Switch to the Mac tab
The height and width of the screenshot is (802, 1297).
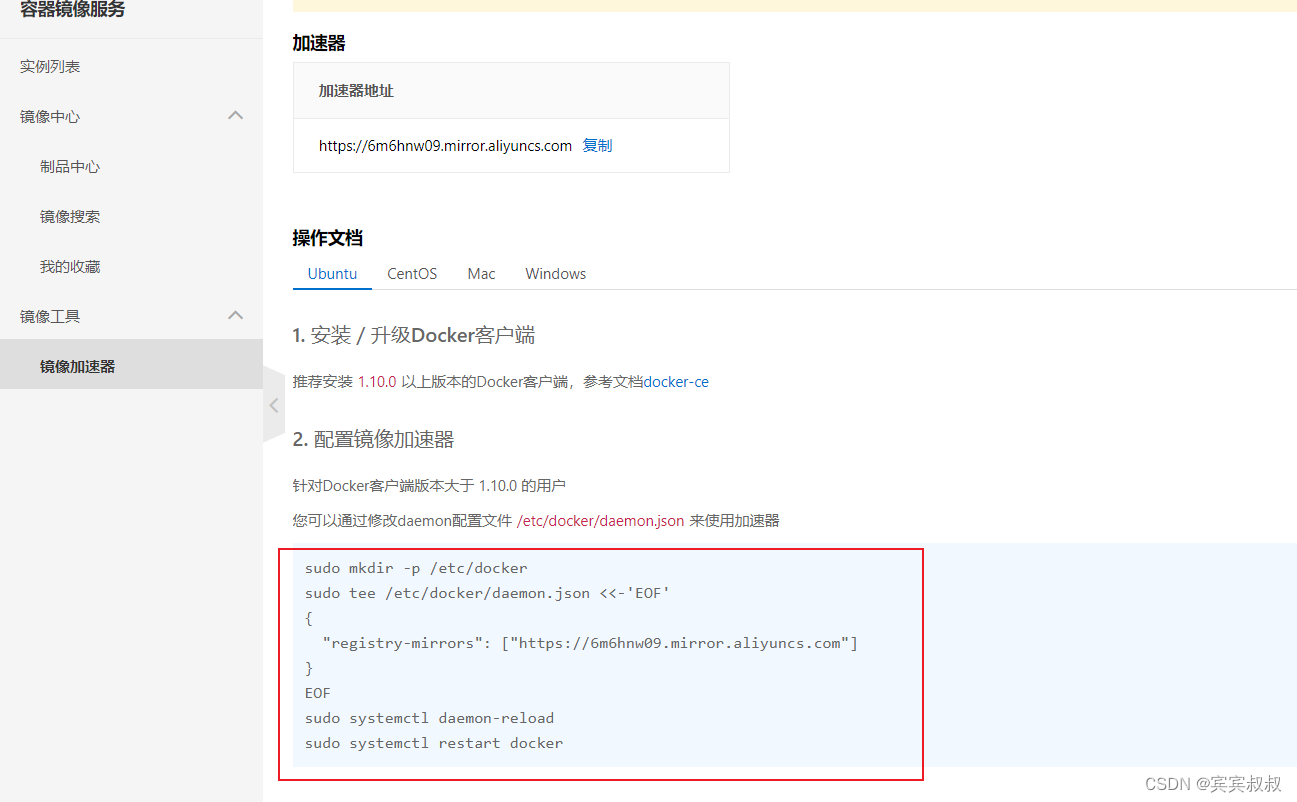(481, 273)
